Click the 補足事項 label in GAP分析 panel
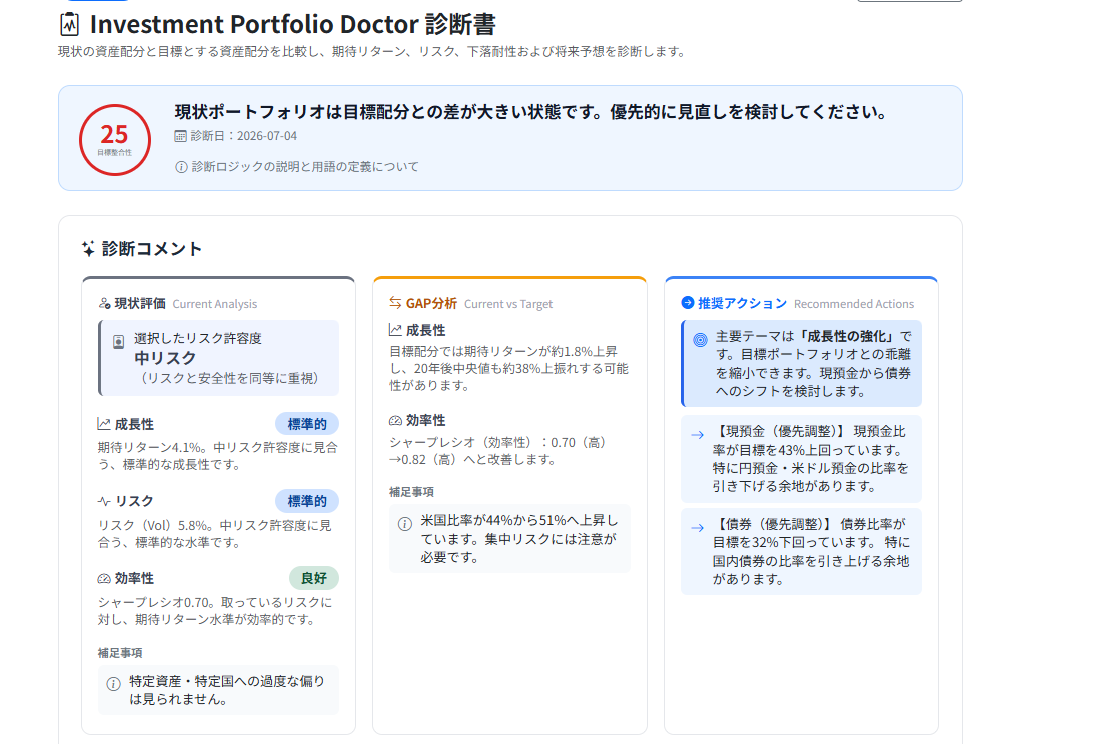Image resolution: width=1096 pixels, height=744 pixels. click(x=411, y=492)
